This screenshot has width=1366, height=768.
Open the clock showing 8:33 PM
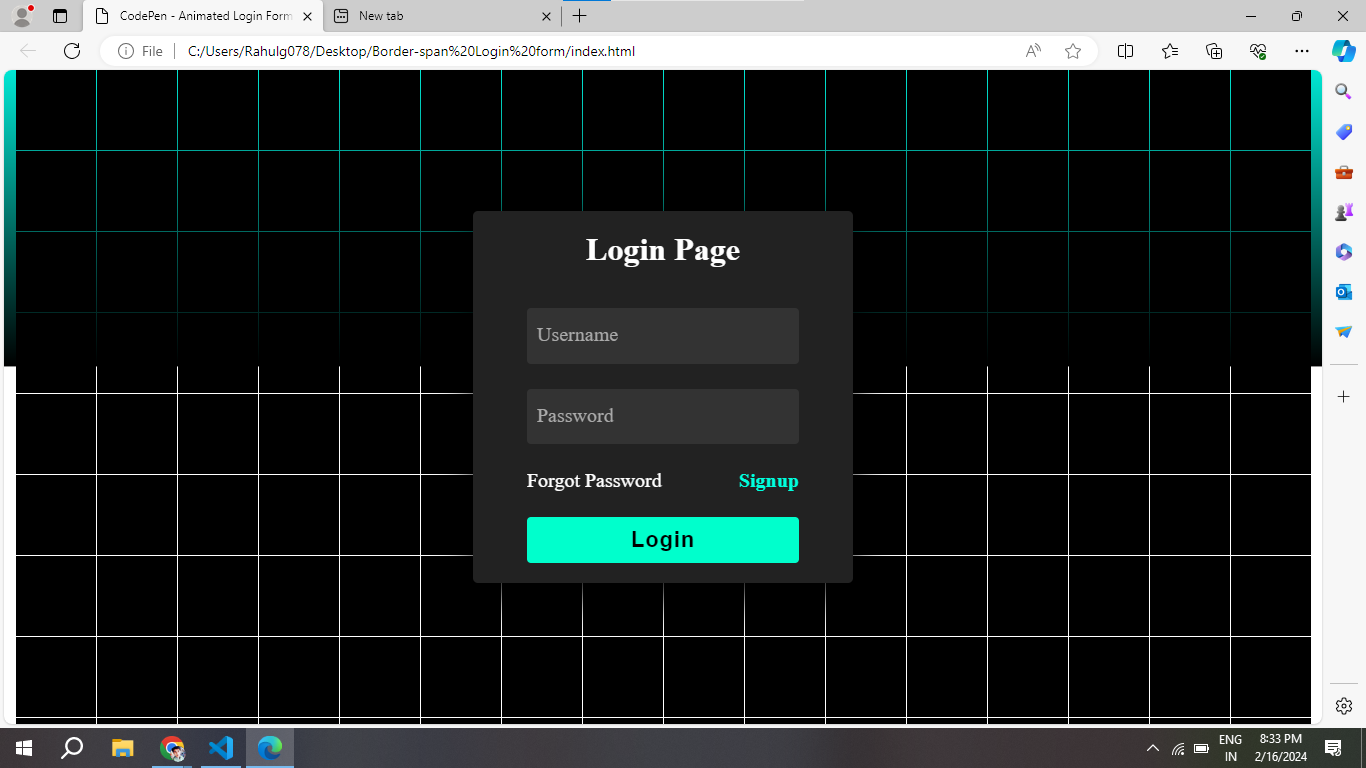click(x=1281, y=748)
